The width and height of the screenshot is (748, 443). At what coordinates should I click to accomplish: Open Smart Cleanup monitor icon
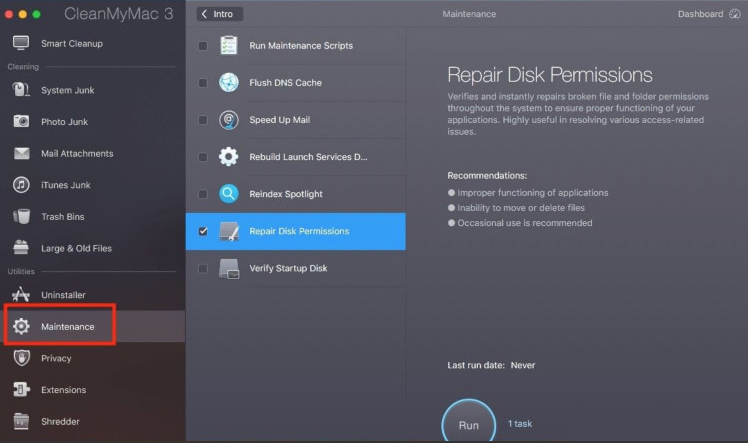tap(21, 43)
